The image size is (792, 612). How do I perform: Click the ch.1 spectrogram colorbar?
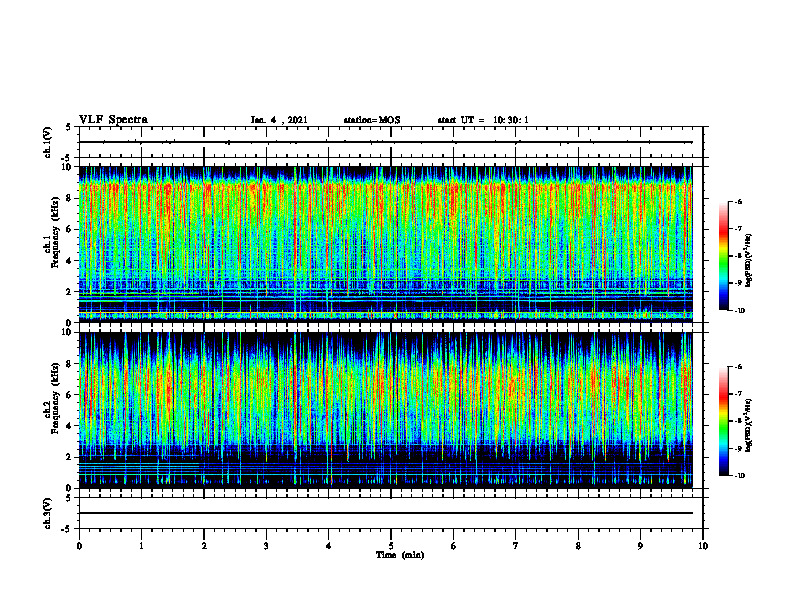click(723, 256)
